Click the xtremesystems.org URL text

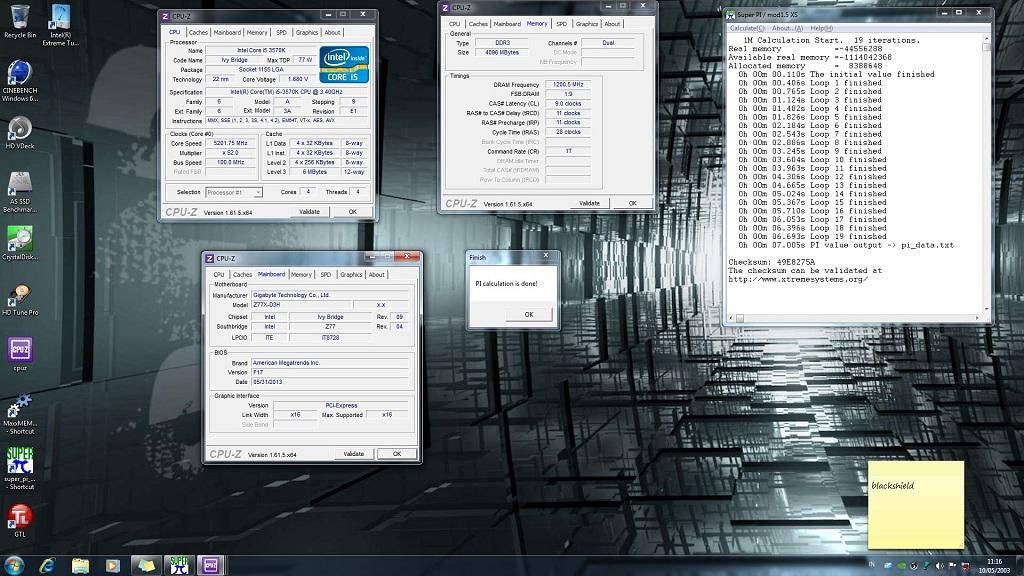(798, 279)
